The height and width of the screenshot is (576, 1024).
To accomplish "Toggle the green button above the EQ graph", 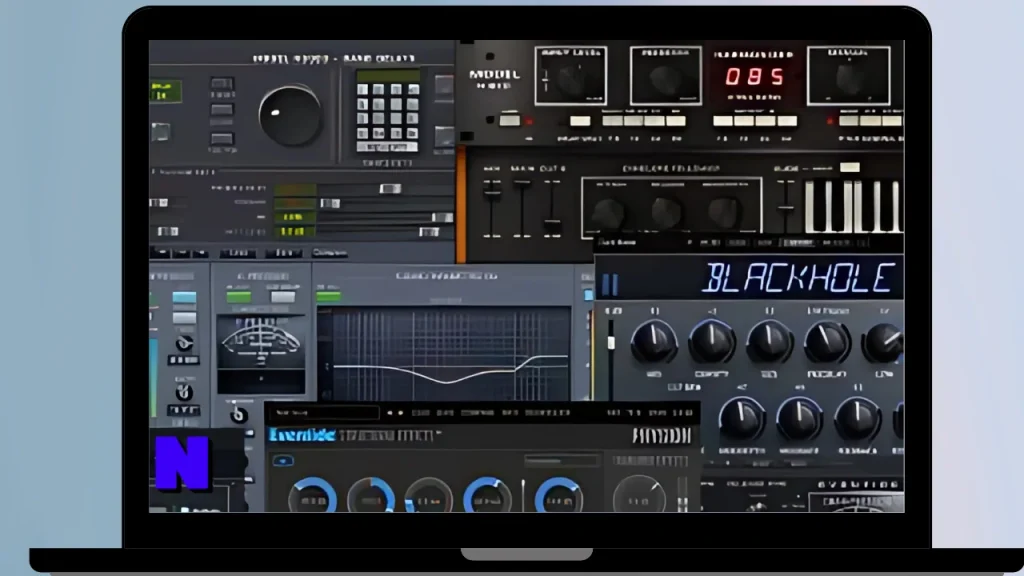I will click(328, 296).
